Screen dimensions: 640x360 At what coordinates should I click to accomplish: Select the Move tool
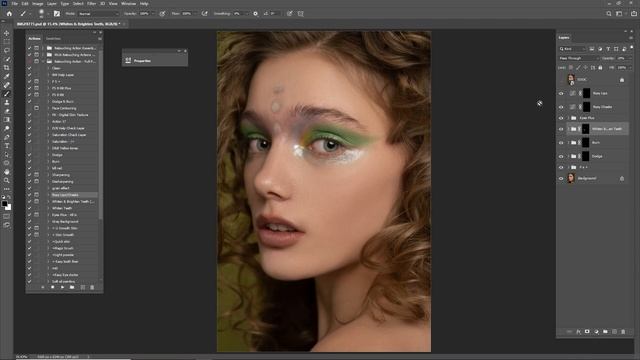click(x=7, y=33)
